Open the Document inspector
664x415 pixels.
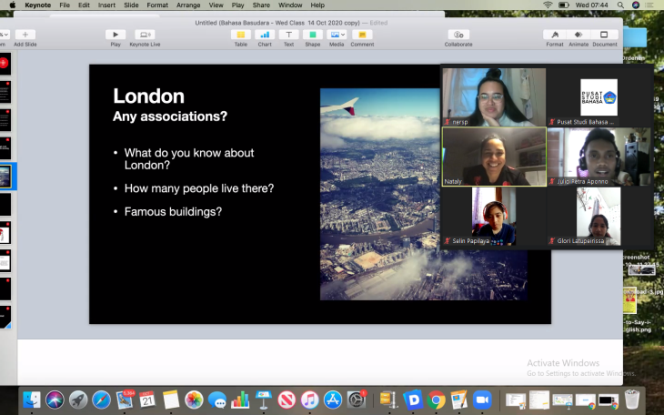[604, 35]
